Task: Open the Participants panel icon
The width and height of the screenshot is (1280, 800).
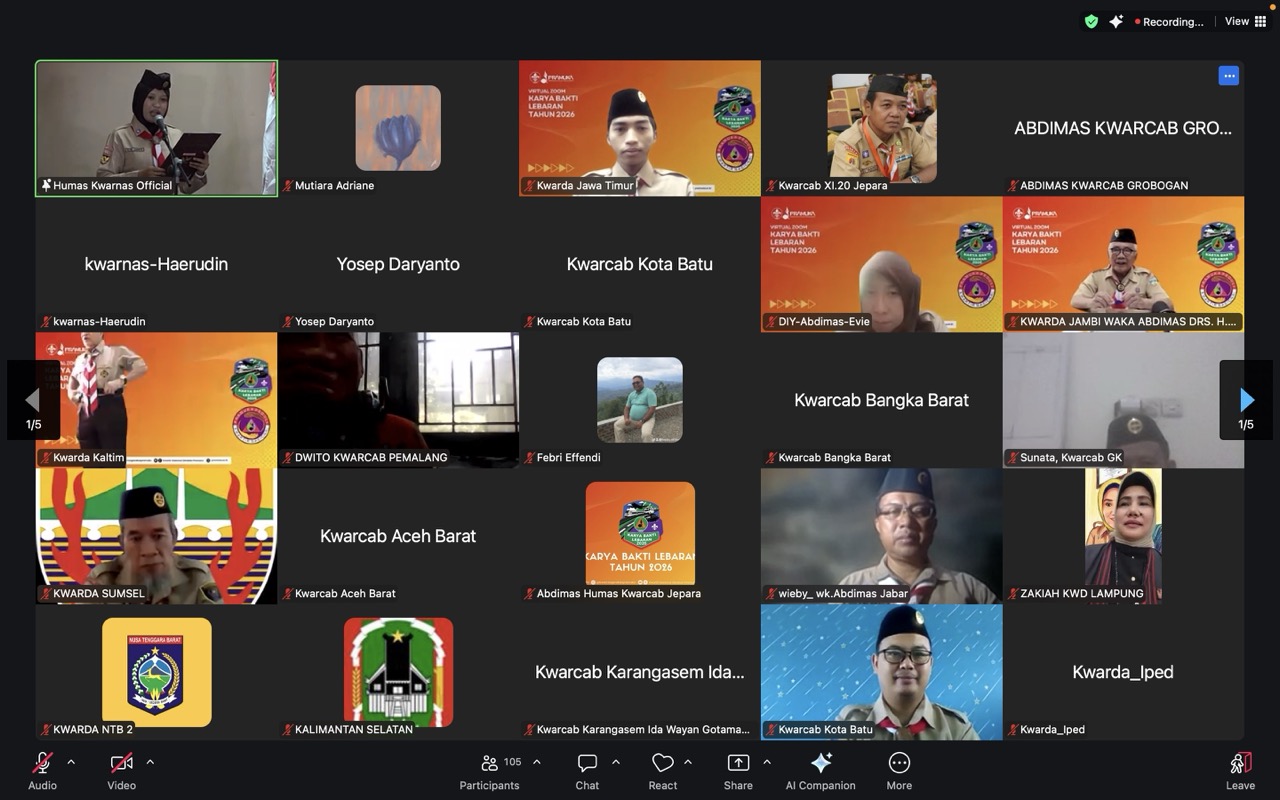Action: pyautogui.click(x=490, y=763)
